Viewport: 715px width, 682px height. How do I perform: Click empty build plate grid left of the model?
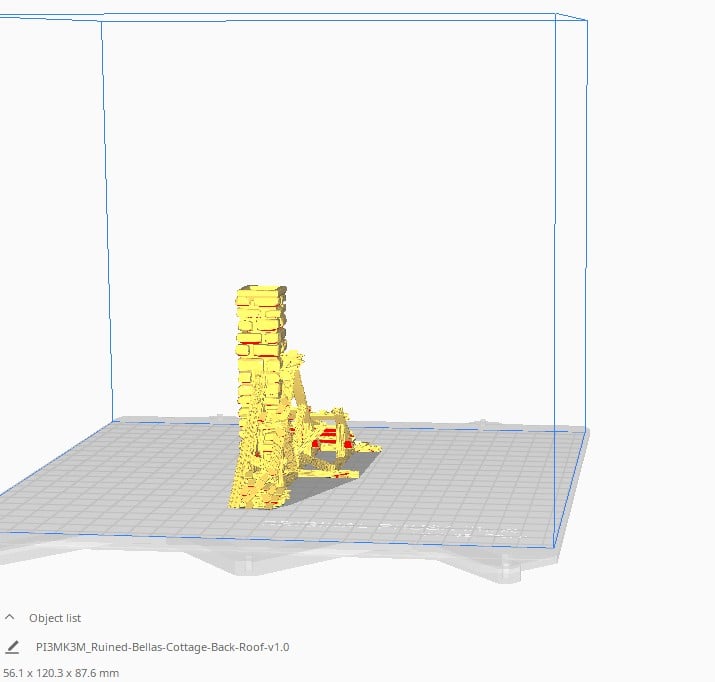pos(130,470)
